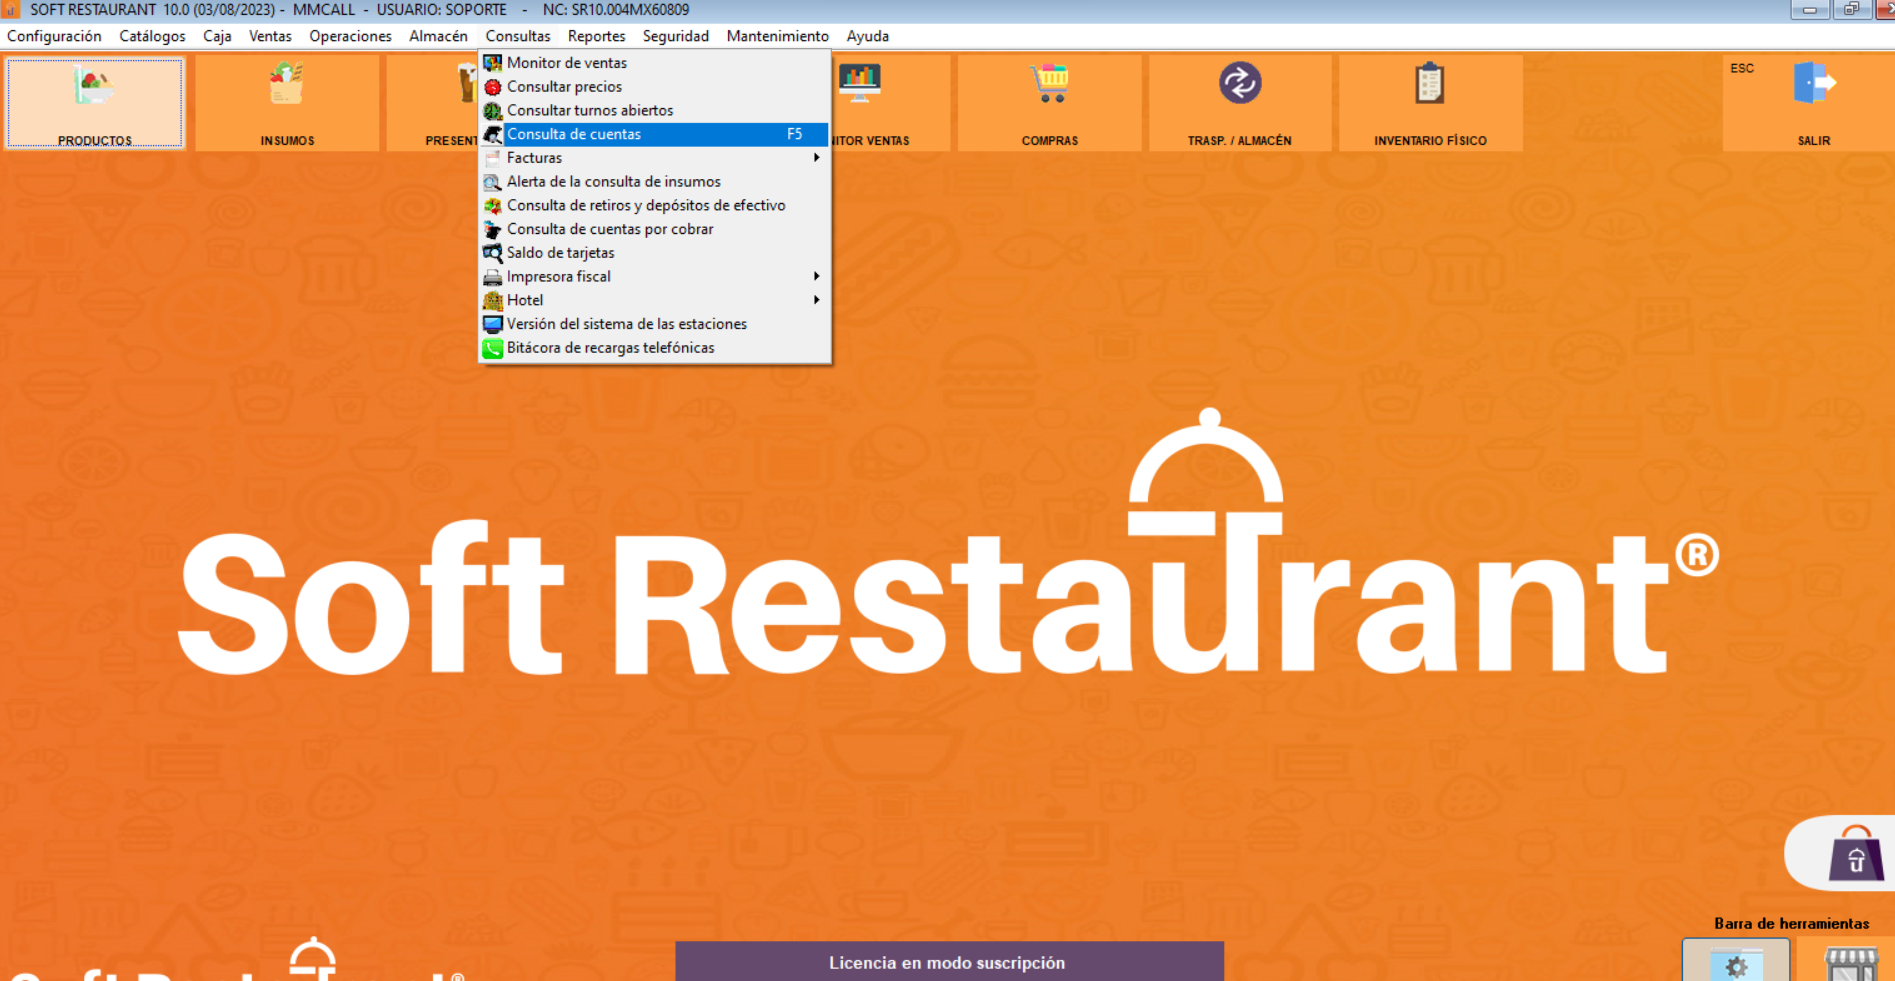Click the Salir exit icon

1813,85
